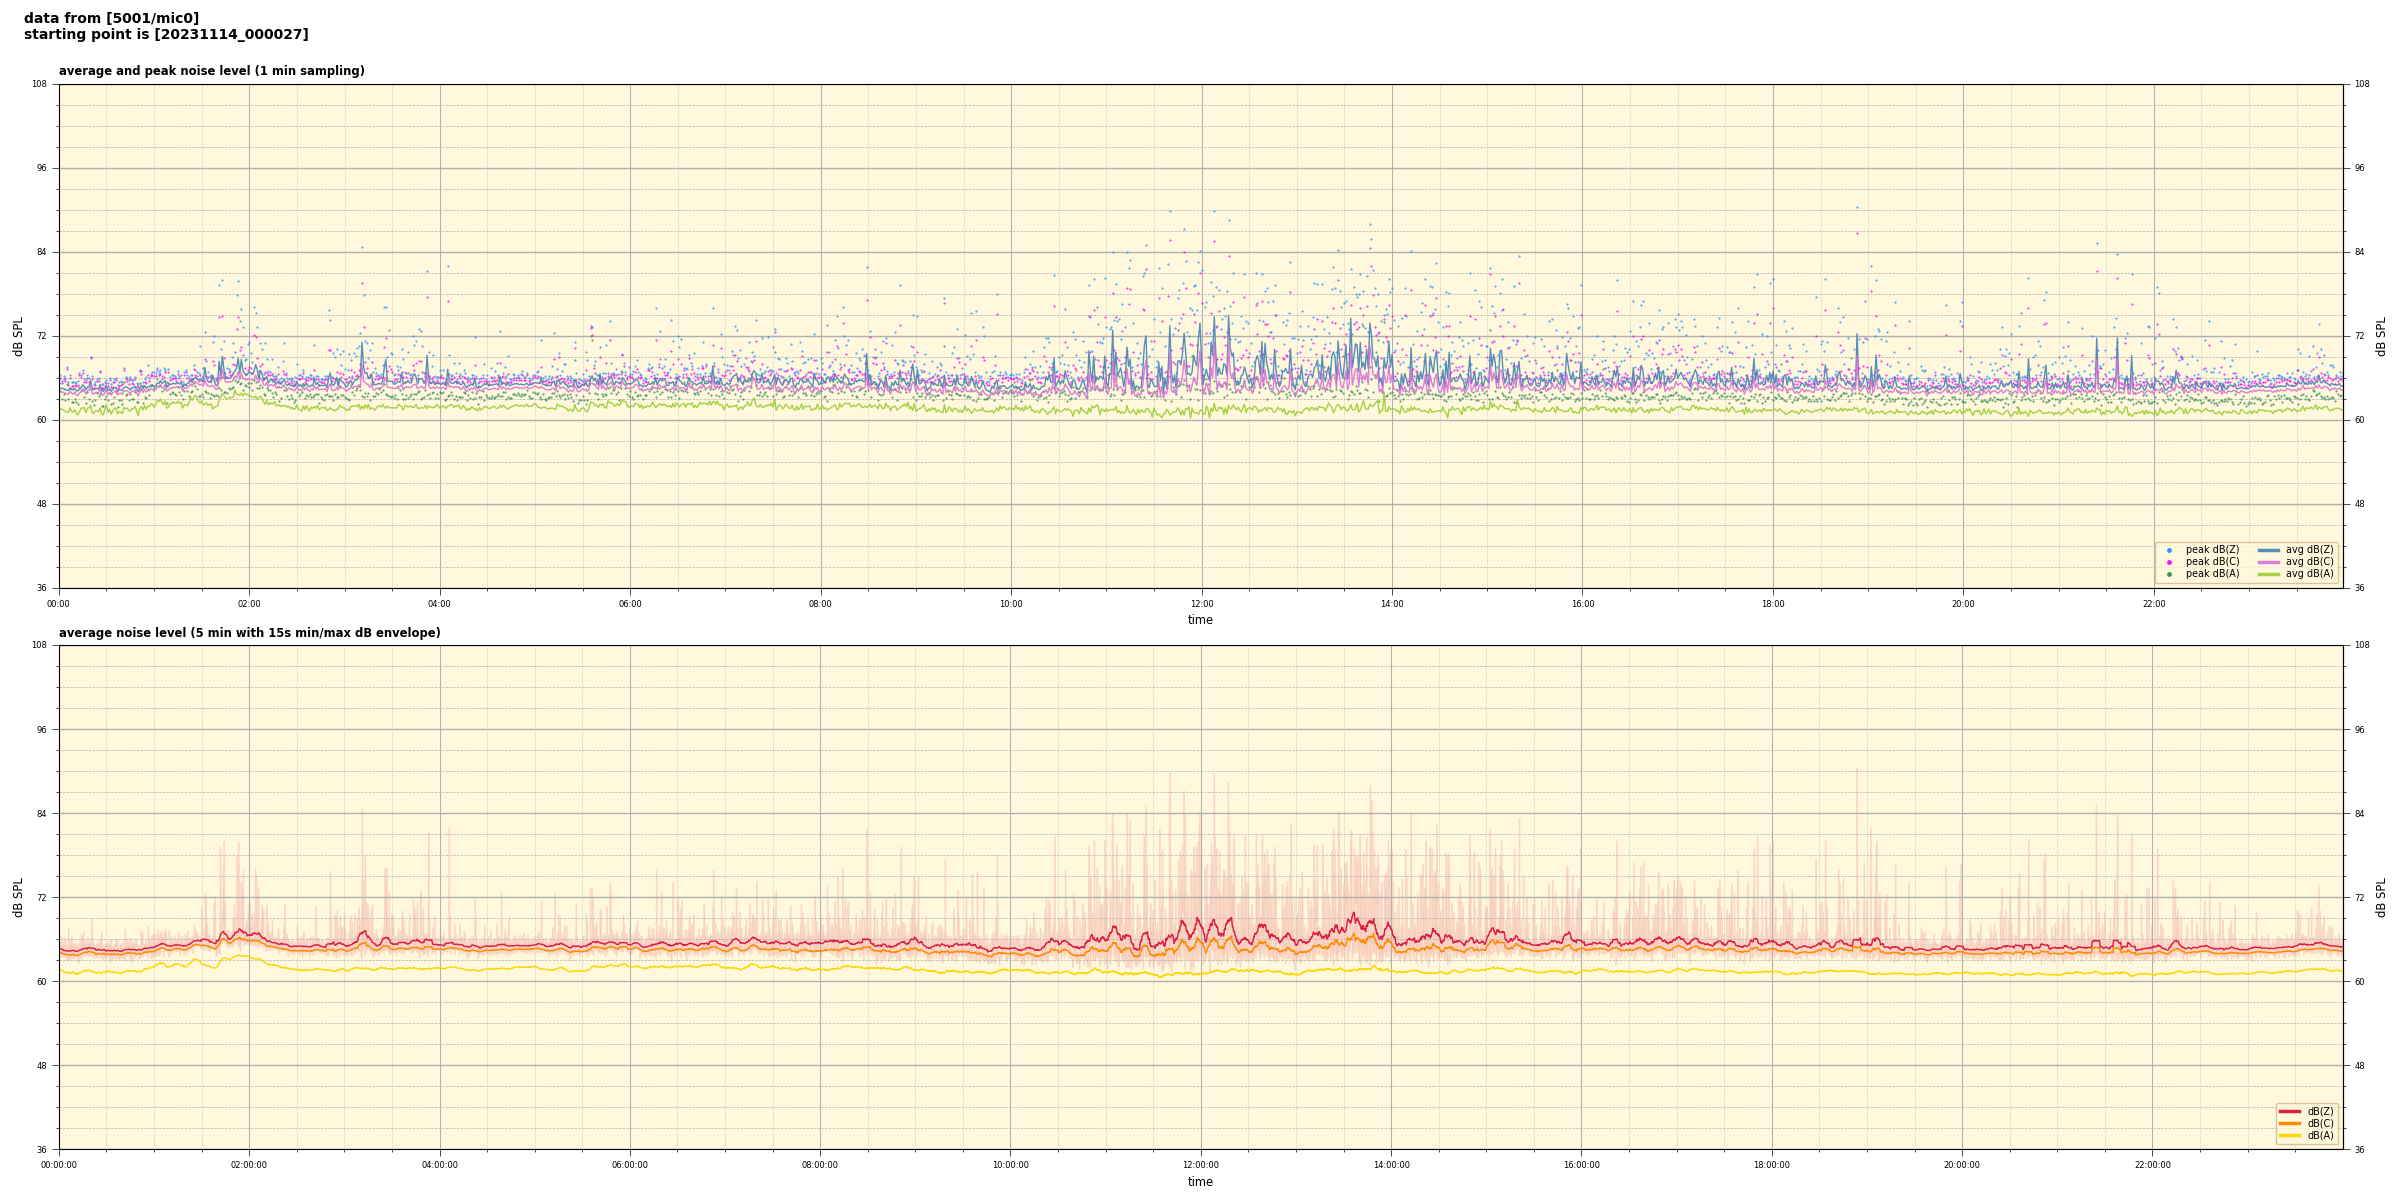The width and height of the screenshot is (2400, 1200).
Task: Click the orange dB(C) legend entry in lower chart
Action: [x=2290, y=1123]
